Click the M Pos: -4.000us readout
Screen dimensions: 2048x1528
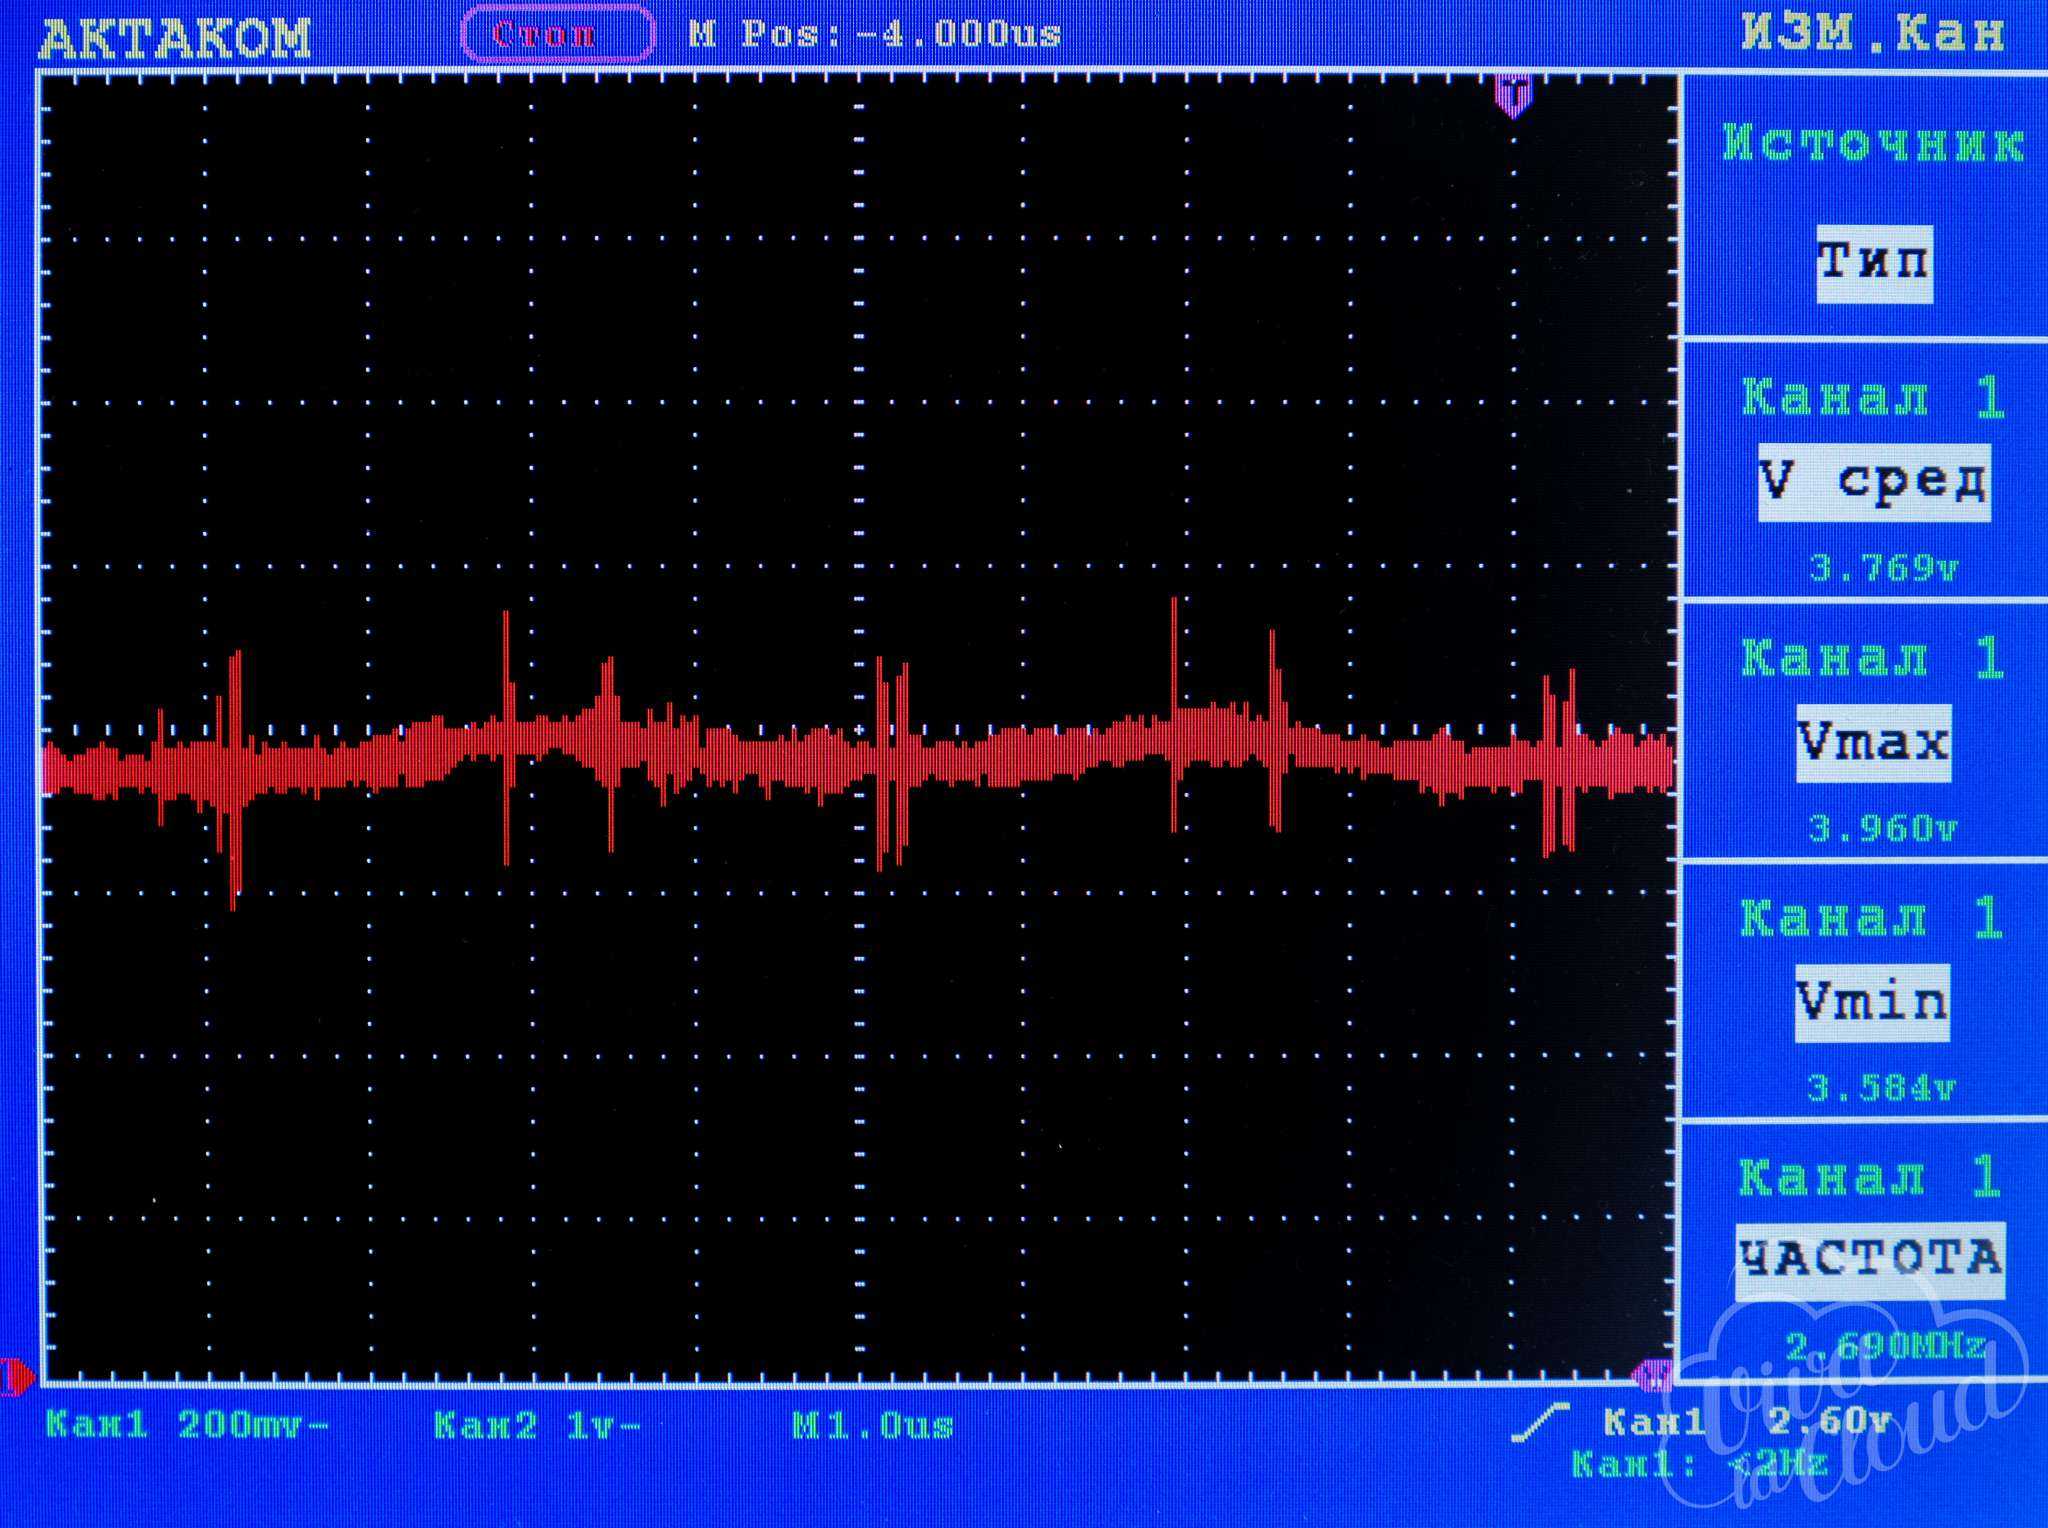[x=875, y=35]
